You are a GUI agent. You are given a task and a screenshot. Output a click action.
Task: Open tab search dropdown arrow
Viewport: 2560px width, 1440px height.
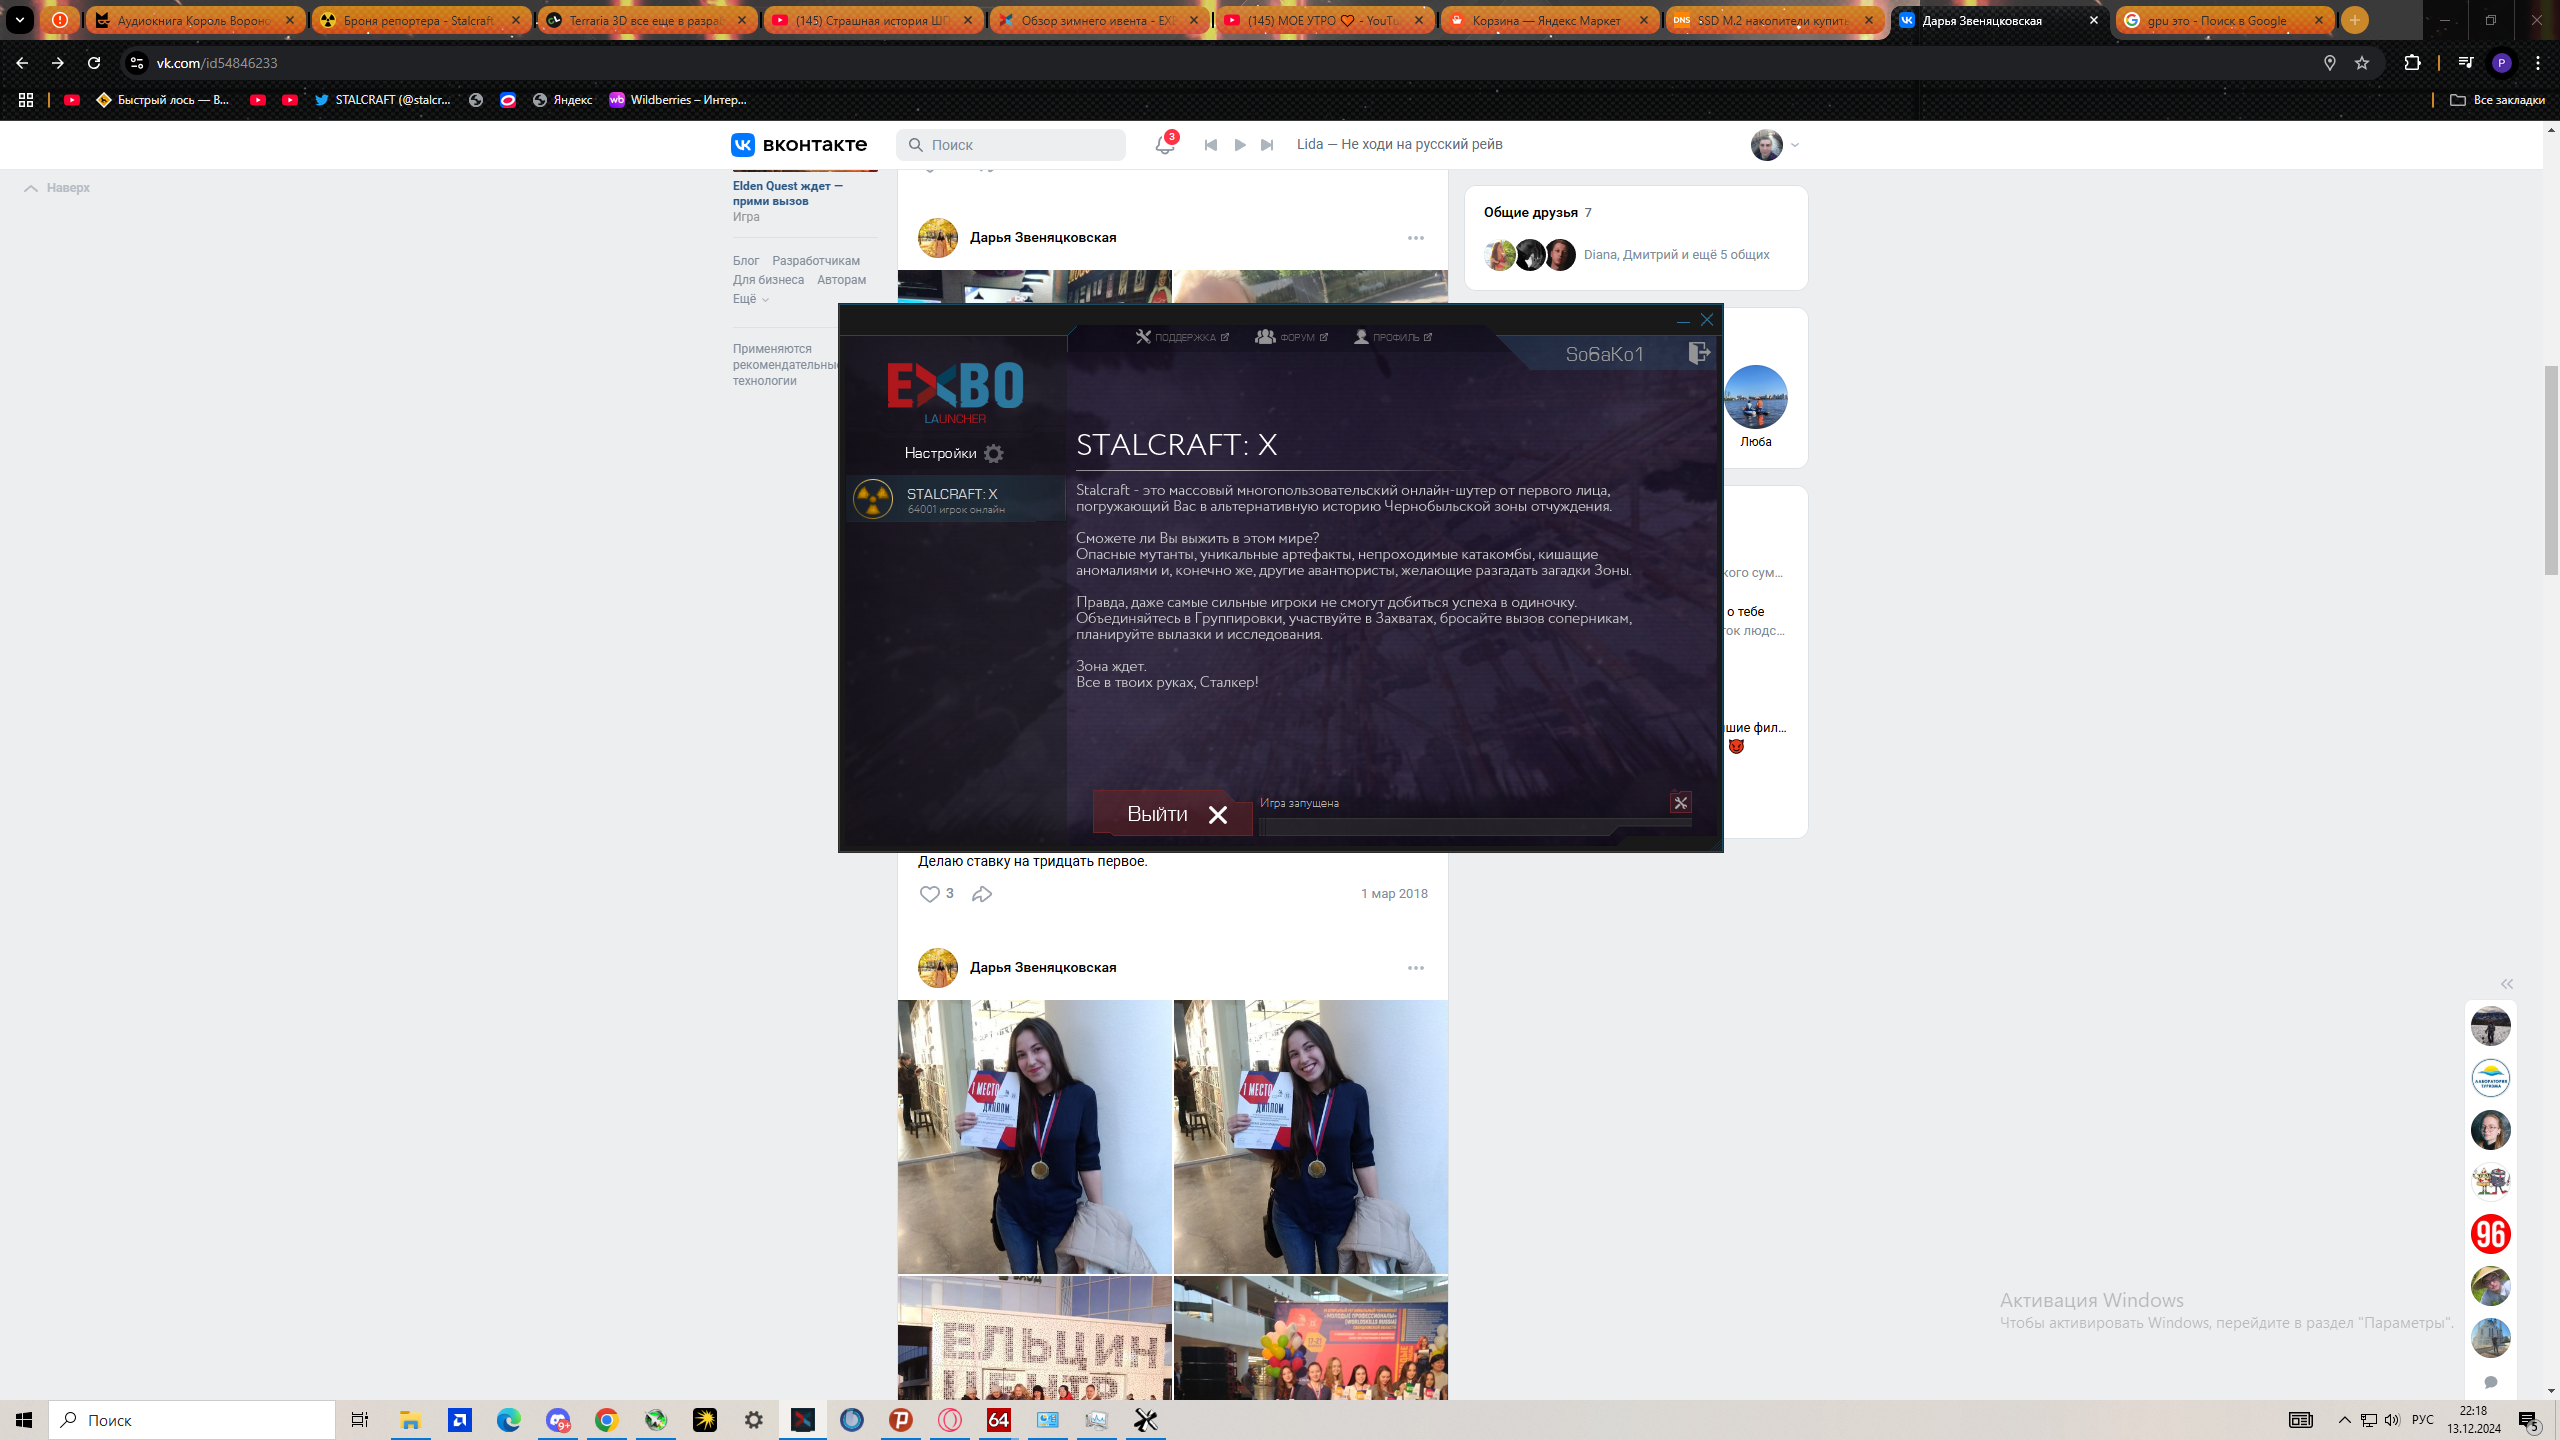point(20,20)
